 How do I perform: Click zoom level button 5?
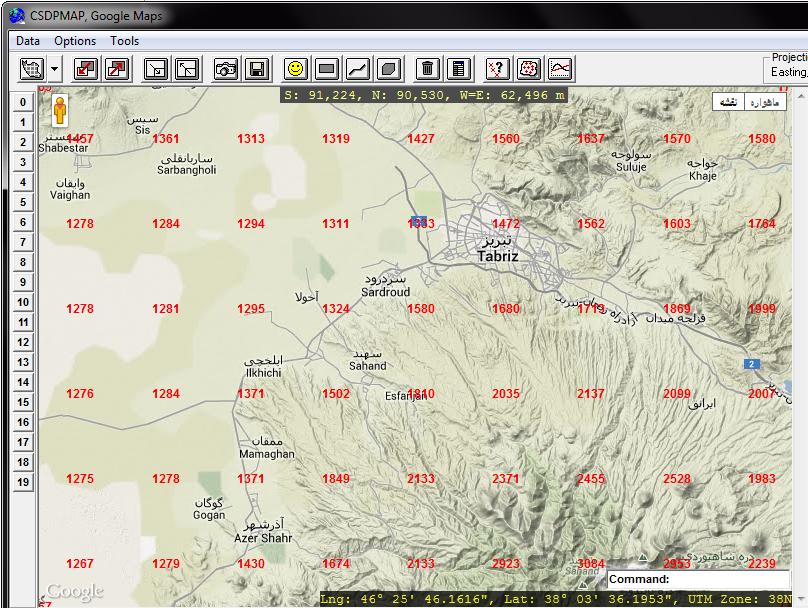tap(23, 202)
